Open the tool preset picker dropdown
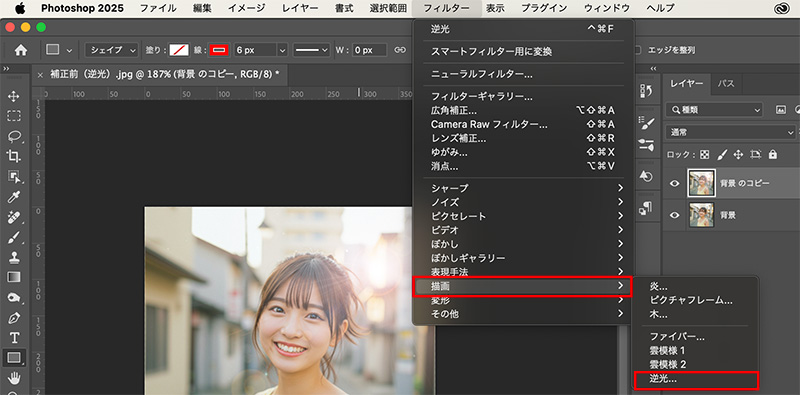Viewport: 800px width, 395px height. pos(59,50)
